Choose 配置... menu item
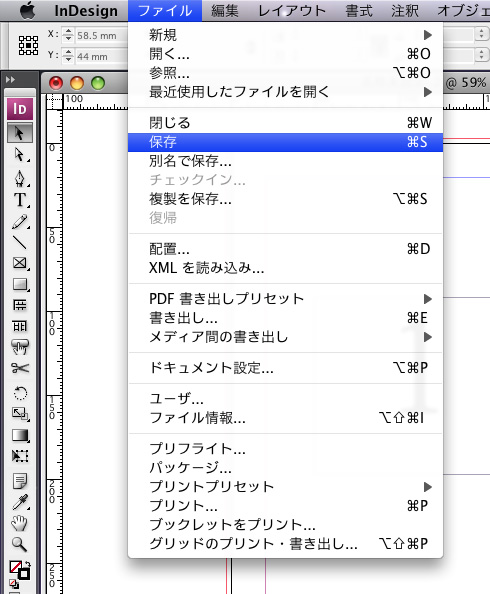Screen dimensions: 490x594 (x=285, y=249)
